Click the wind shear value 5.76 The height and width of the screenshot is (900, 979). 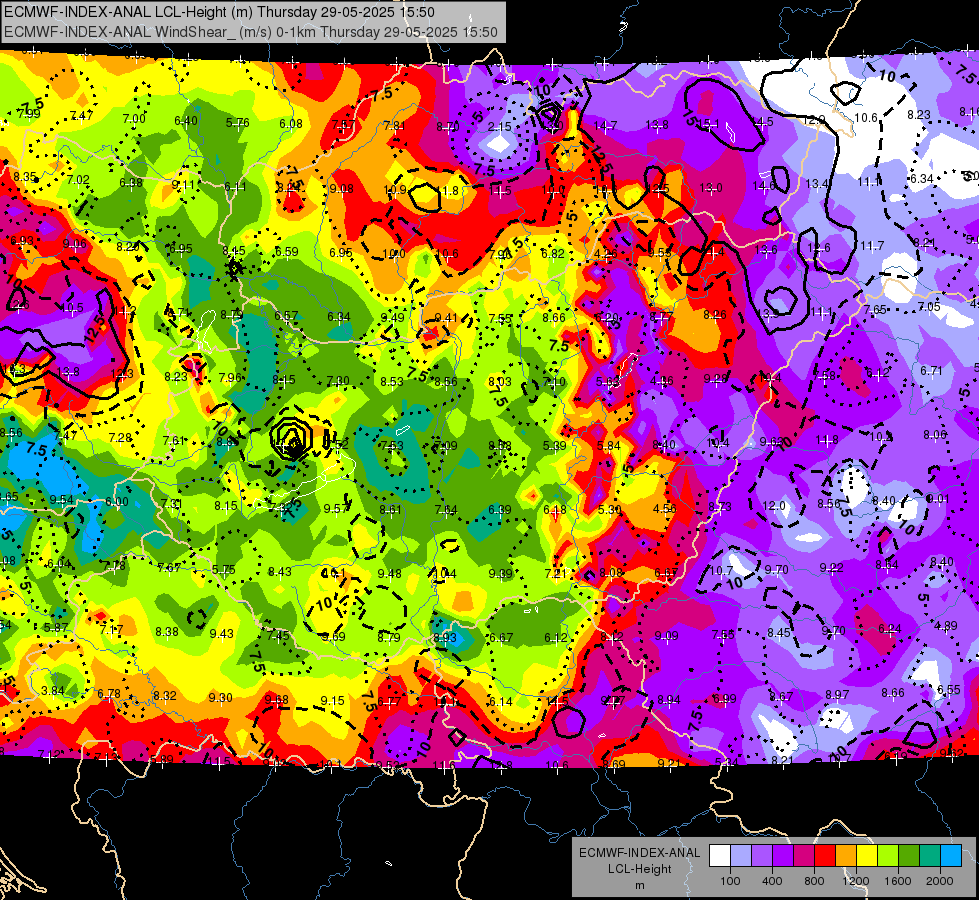click(238, 123)
